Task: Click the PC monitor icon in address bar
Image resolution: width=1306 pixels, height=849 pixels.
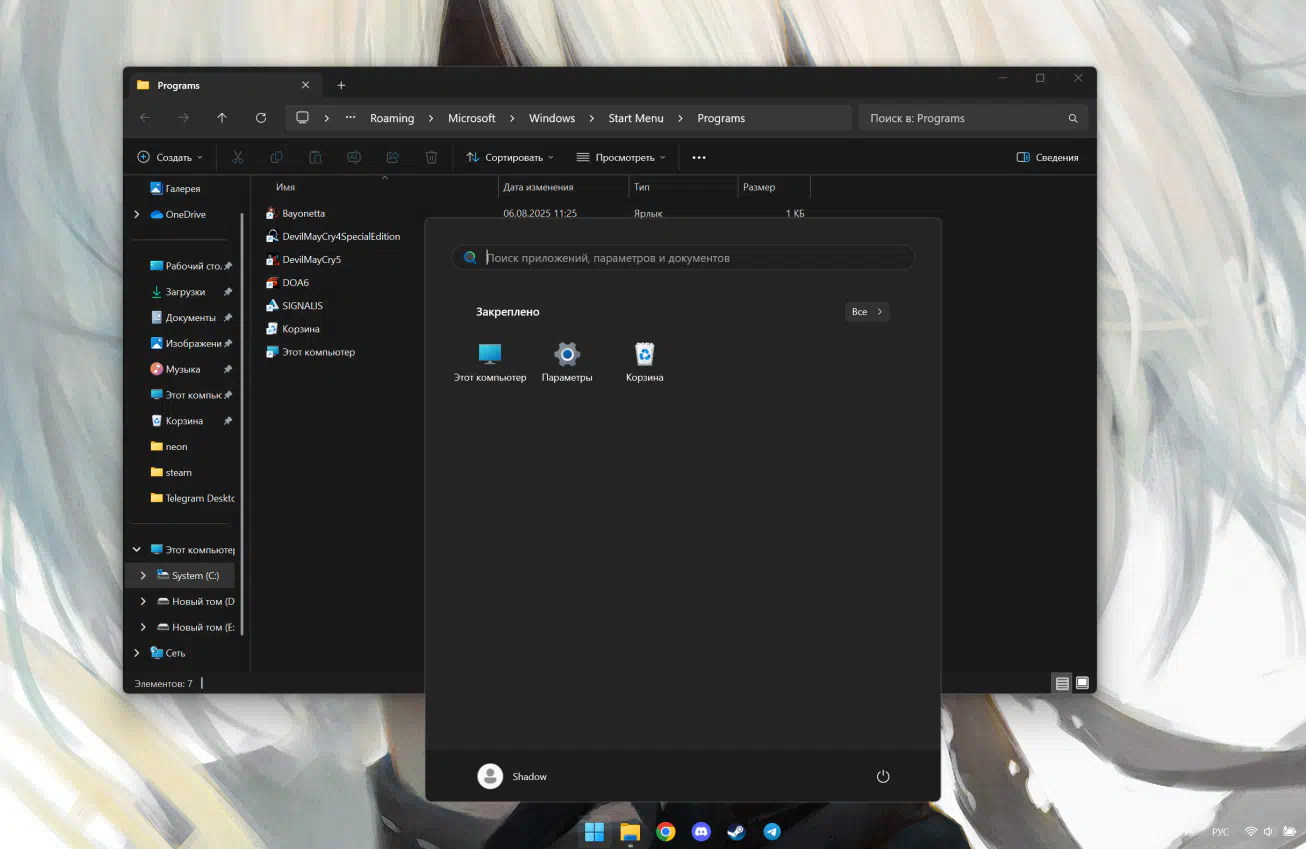Action: pos(302,118)
